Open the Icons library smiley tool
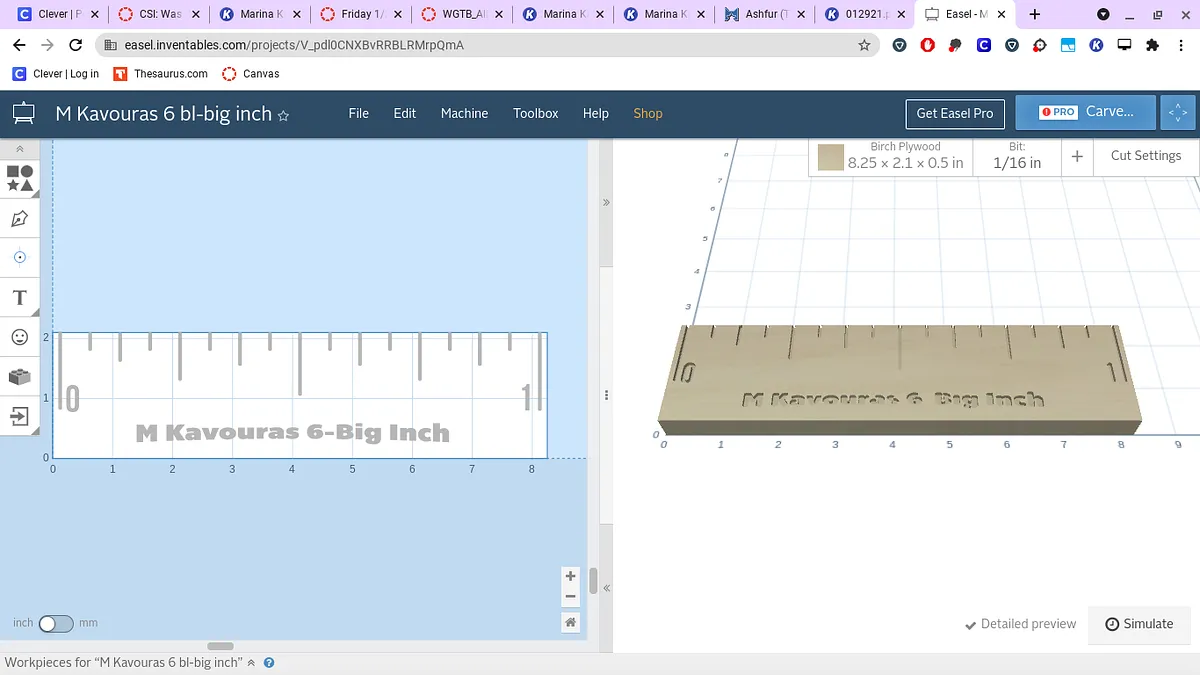 pyautogui.click(x=20, y=338)
